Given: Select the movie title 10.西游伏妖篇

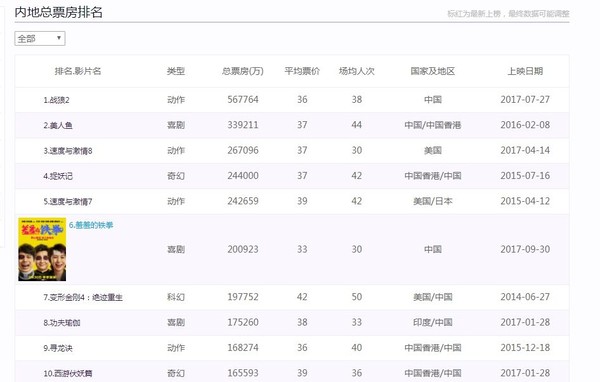Looking at the screenshot, I should (68, 374).
